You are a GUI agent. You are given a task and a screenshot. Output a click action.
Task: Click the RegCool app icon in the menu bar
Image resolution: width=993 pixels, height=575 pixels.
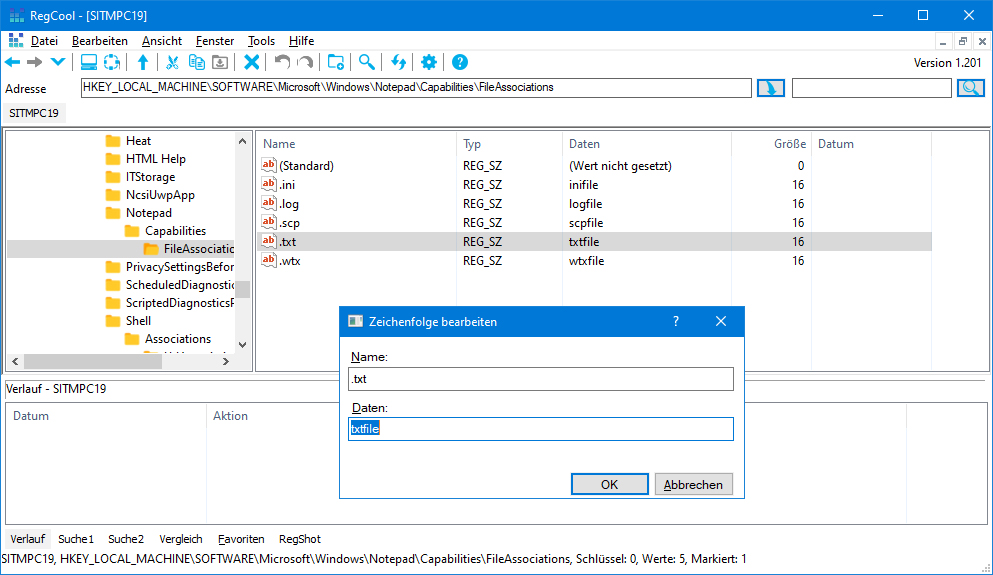pyautogui.click(x=16, y=41)
